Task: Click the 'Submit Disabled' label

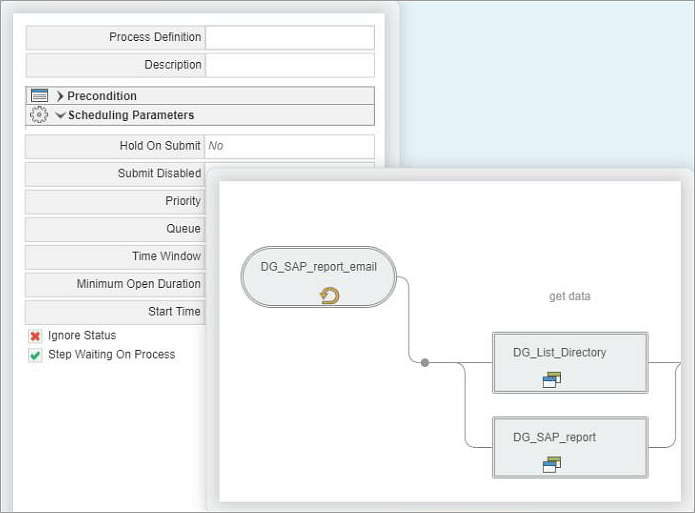Action: [x=160, y=173]
